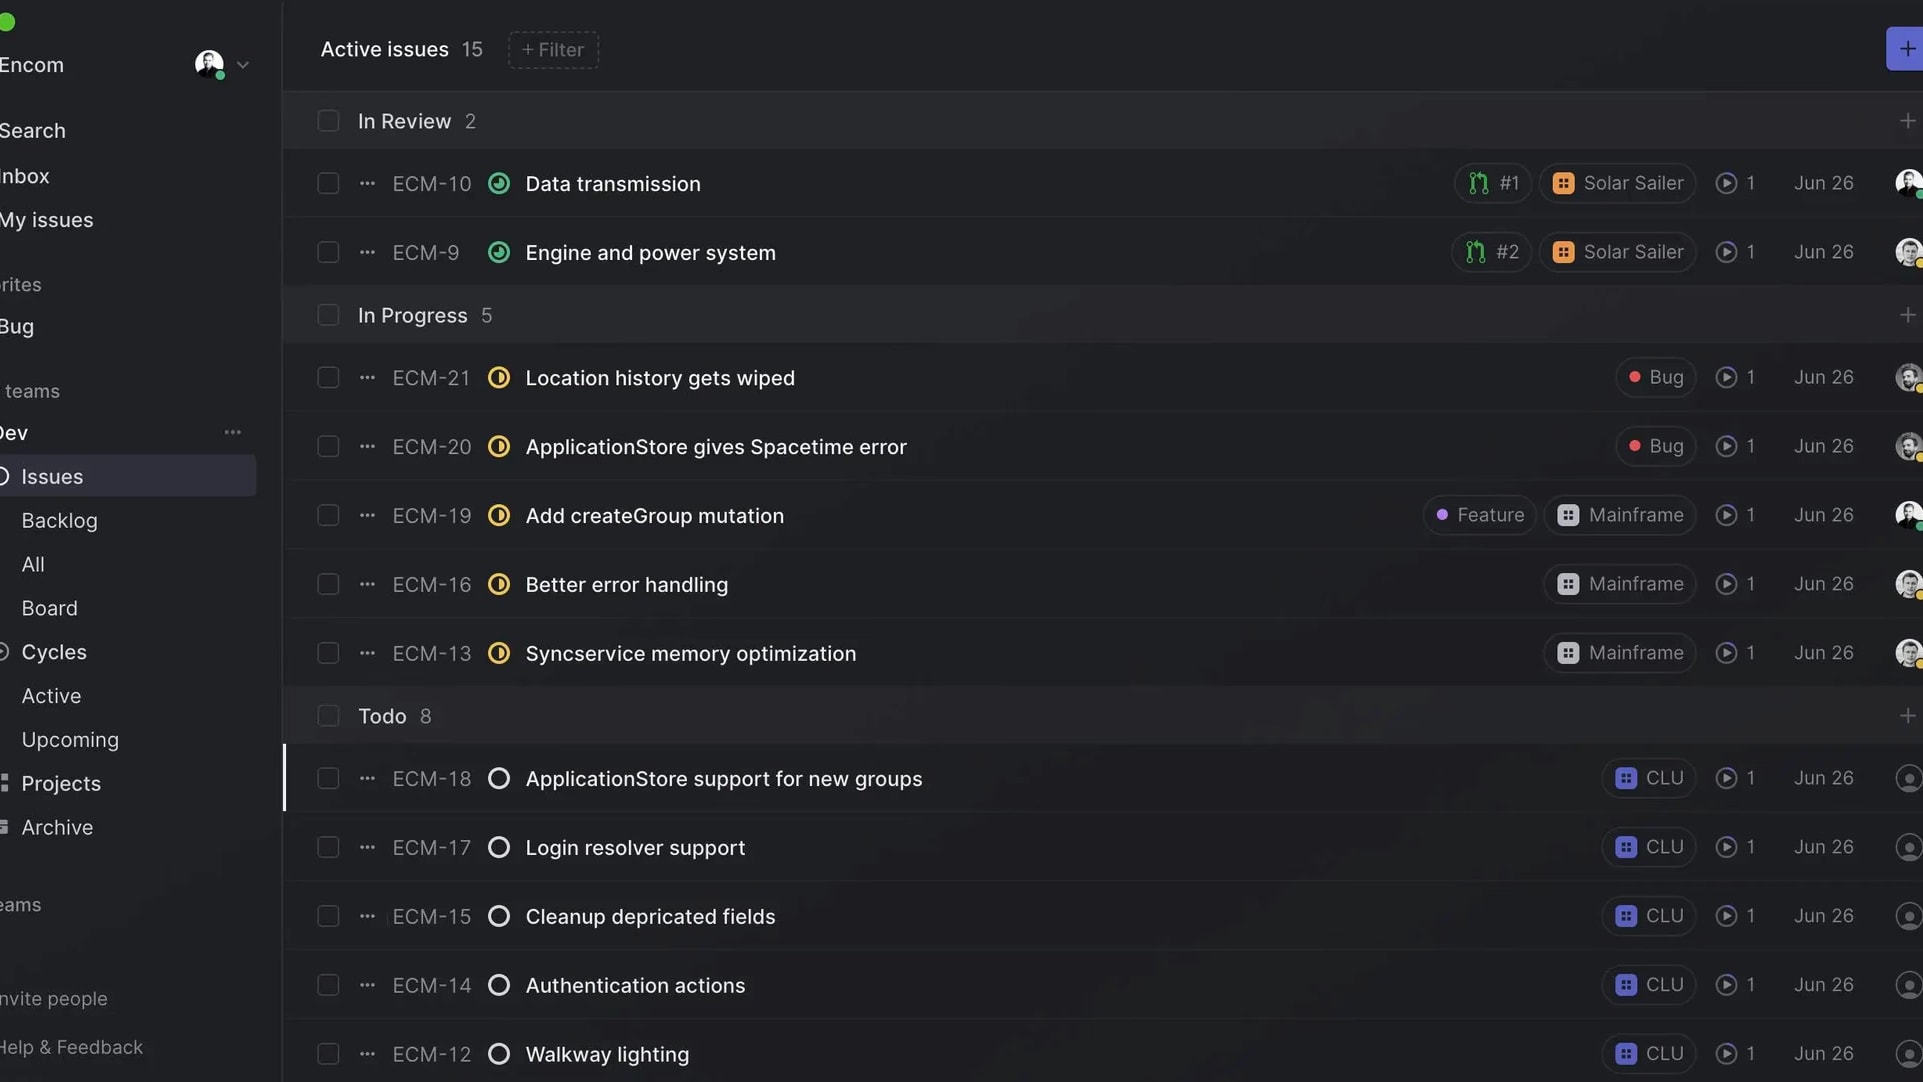Click the red Bug label on ECM-21
The width and height of the screenshot is (1923, 1082).
point(1655,377)
